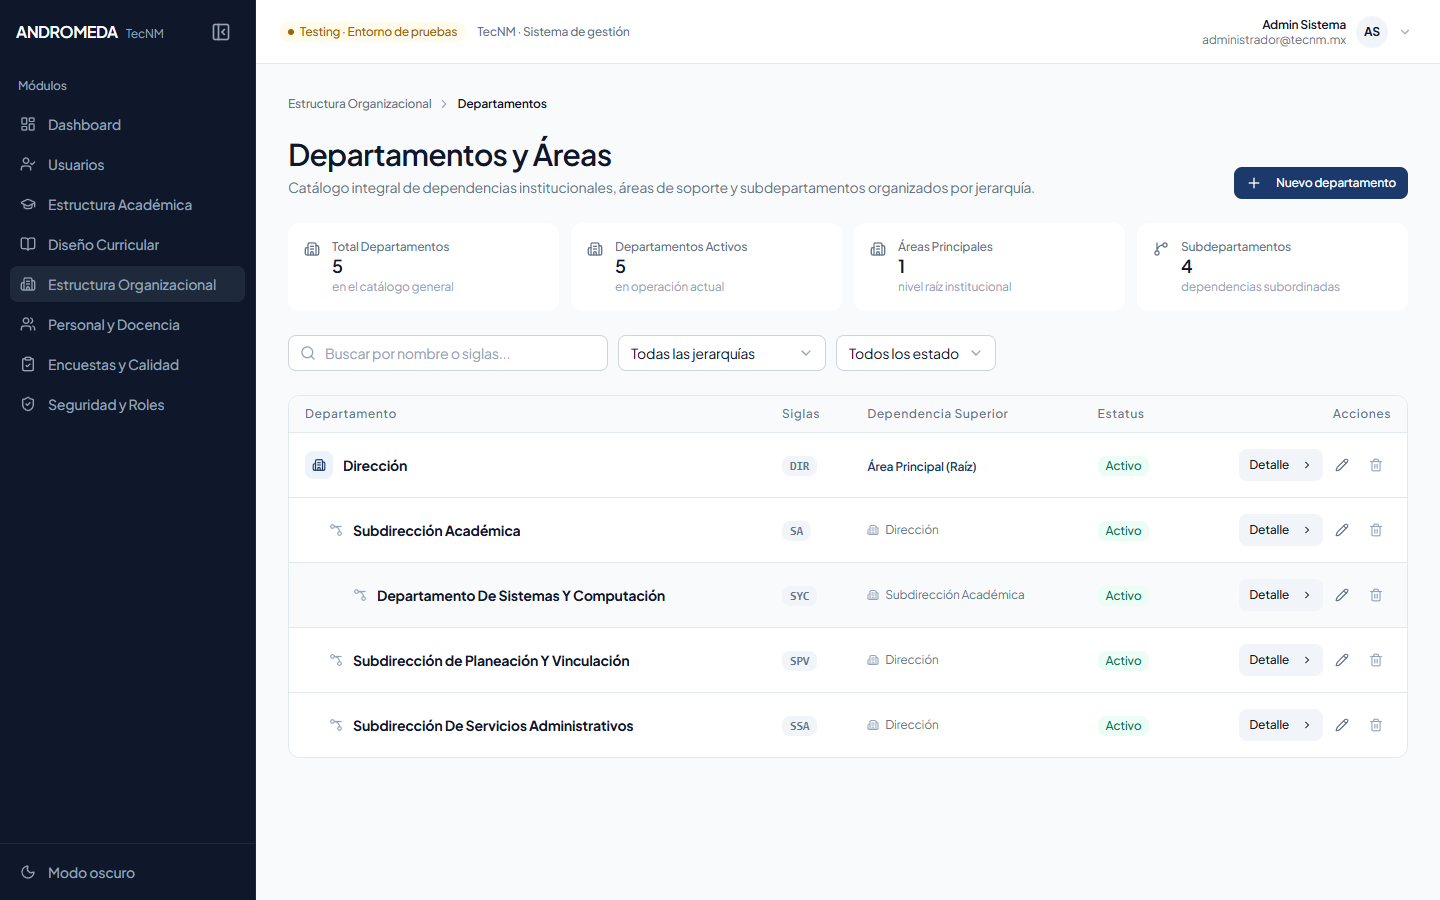This screenshot has width=1440, height=900.
Task: Click the Testing Entorno de pruebas badge
Action: pos(372,32)
